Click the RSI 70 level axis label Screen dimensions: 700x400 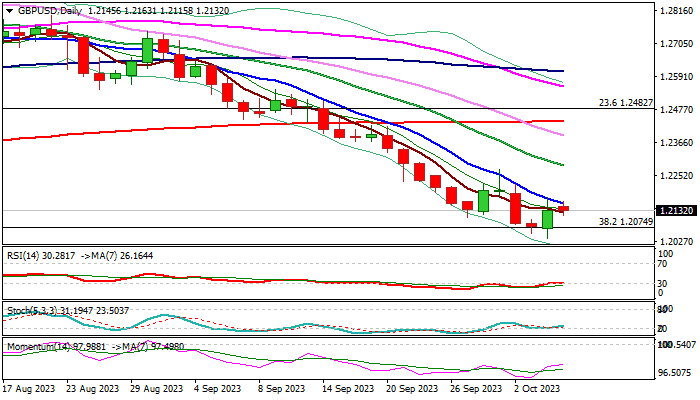point(663,264)
